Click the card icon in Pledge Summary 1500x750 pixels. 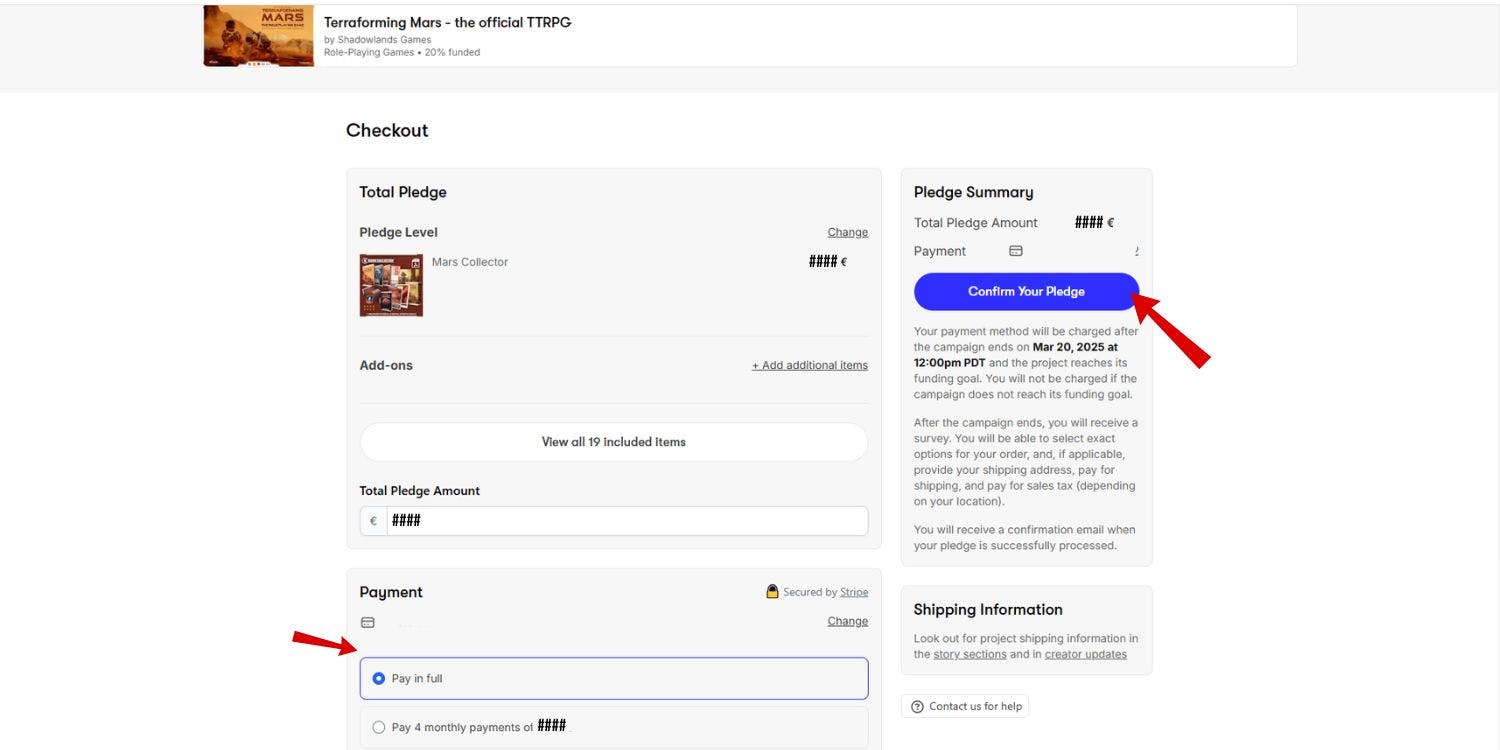point(1016,251)
